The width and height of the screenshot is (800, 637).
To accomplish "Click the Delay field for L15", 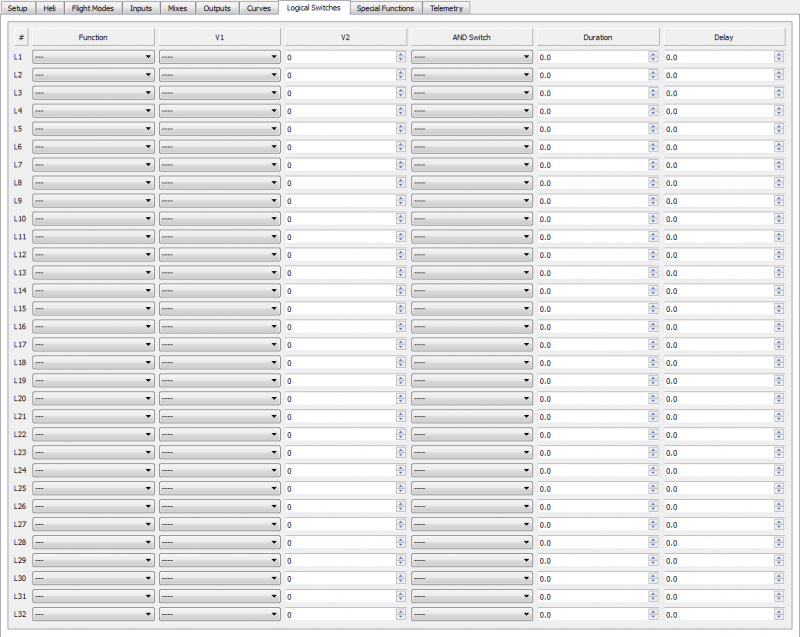I will (x=717, y=309).
